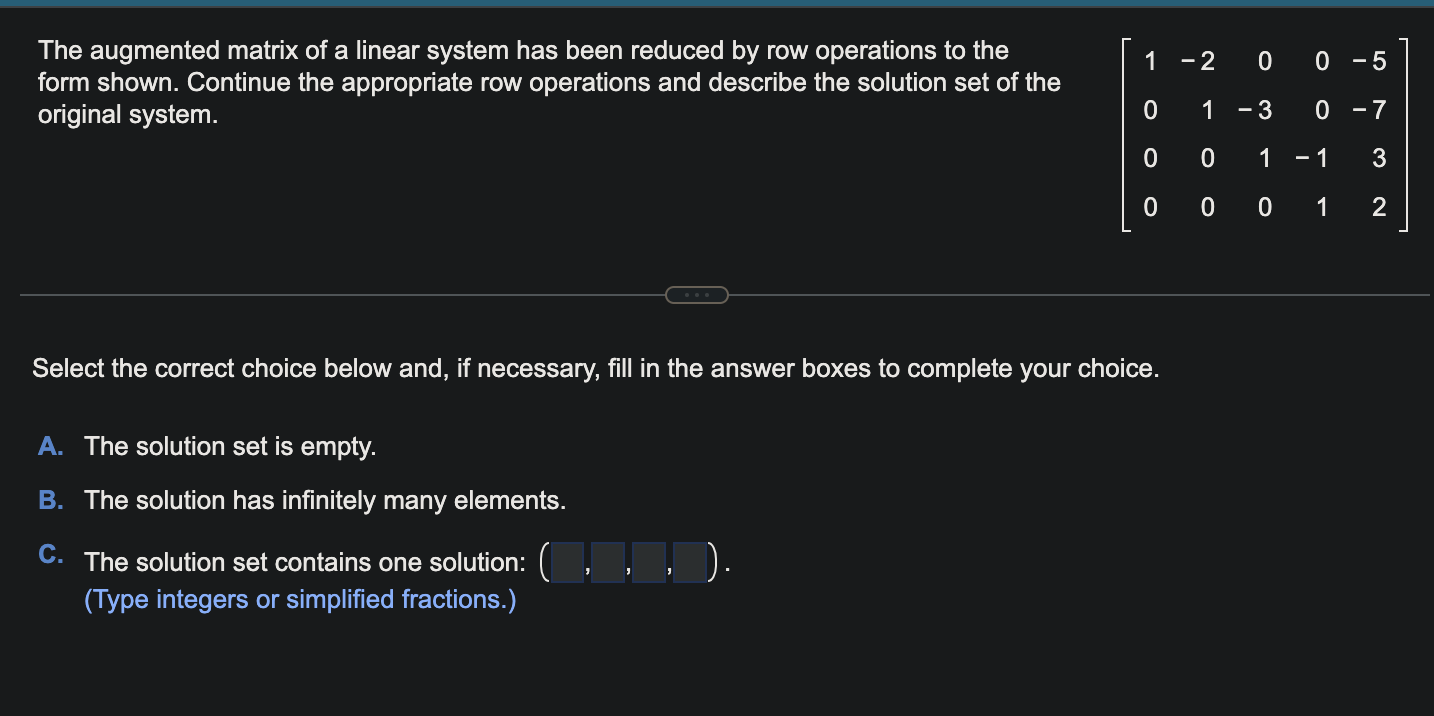Screen dimensions: 1434x716
Task: Click the problem description paragraph
Action: pos(548,82)
